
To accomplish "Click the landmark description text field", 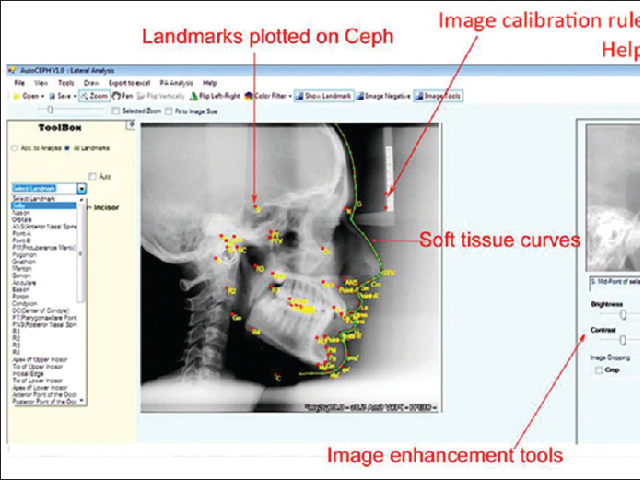I will [612, 281].
